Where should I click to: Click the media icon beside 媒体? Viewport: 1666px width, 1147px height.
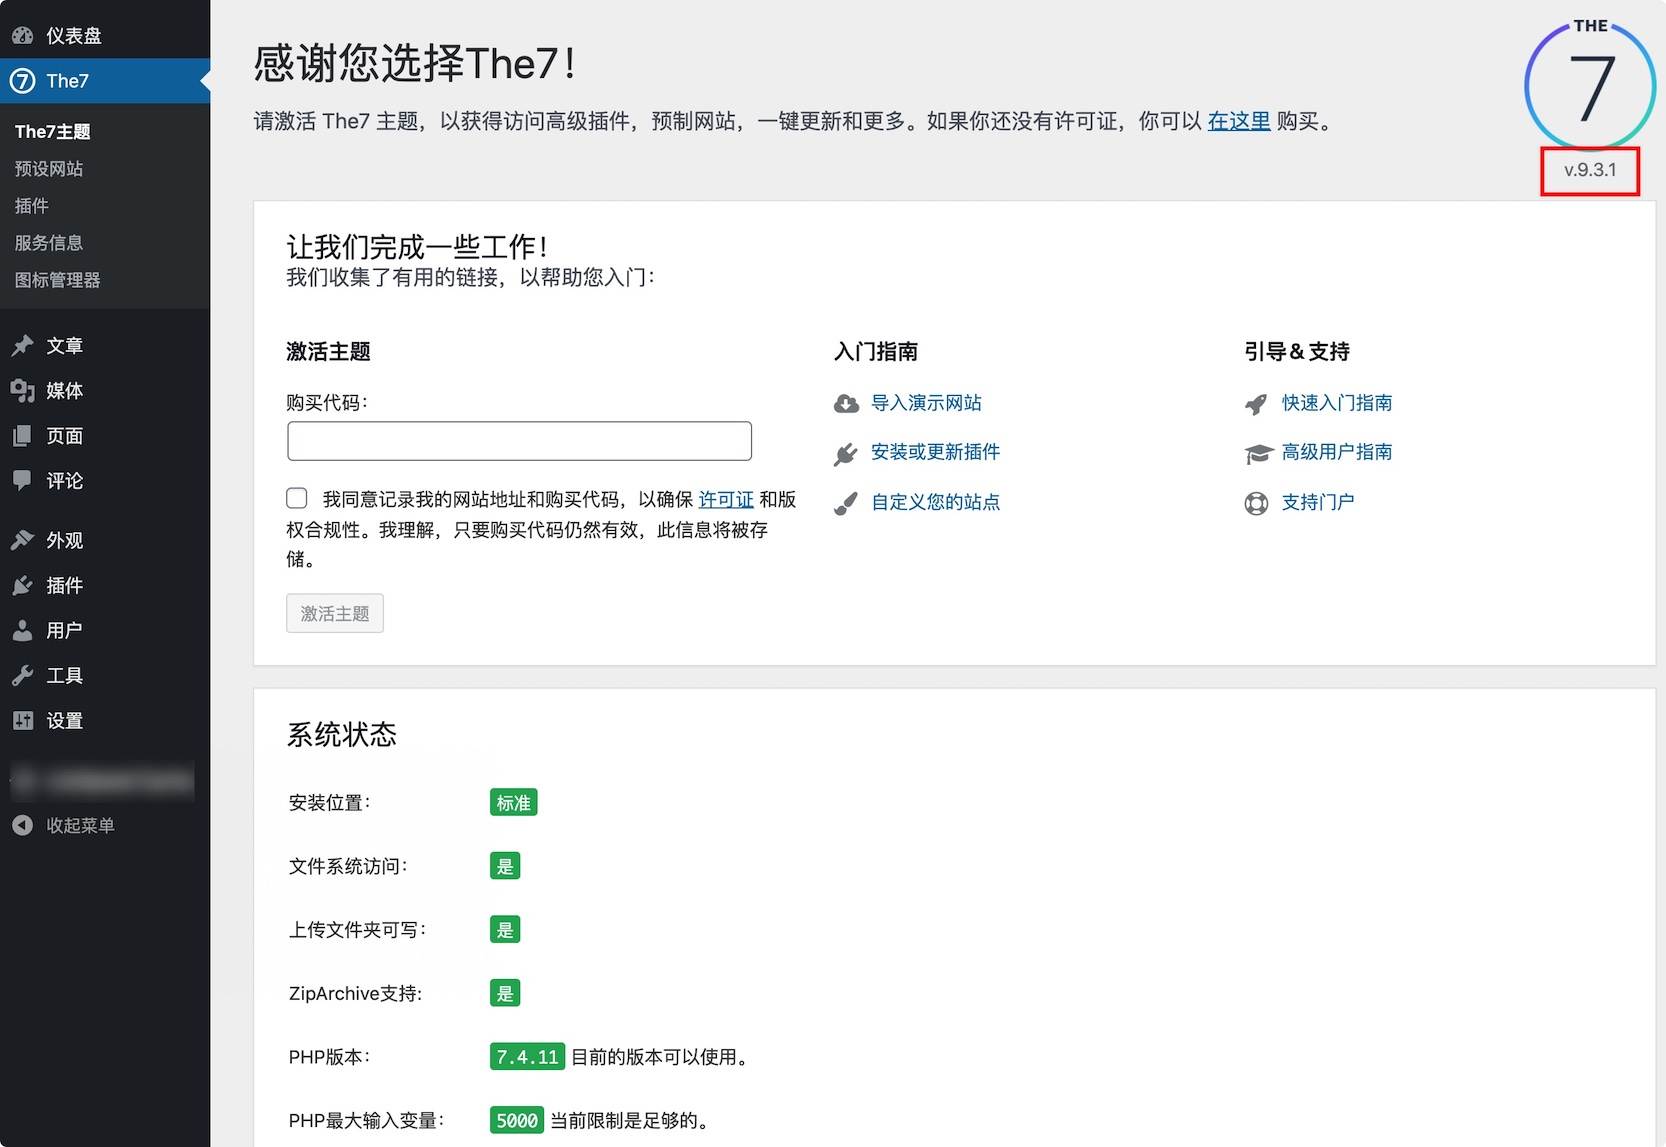[x=22, y=391]
